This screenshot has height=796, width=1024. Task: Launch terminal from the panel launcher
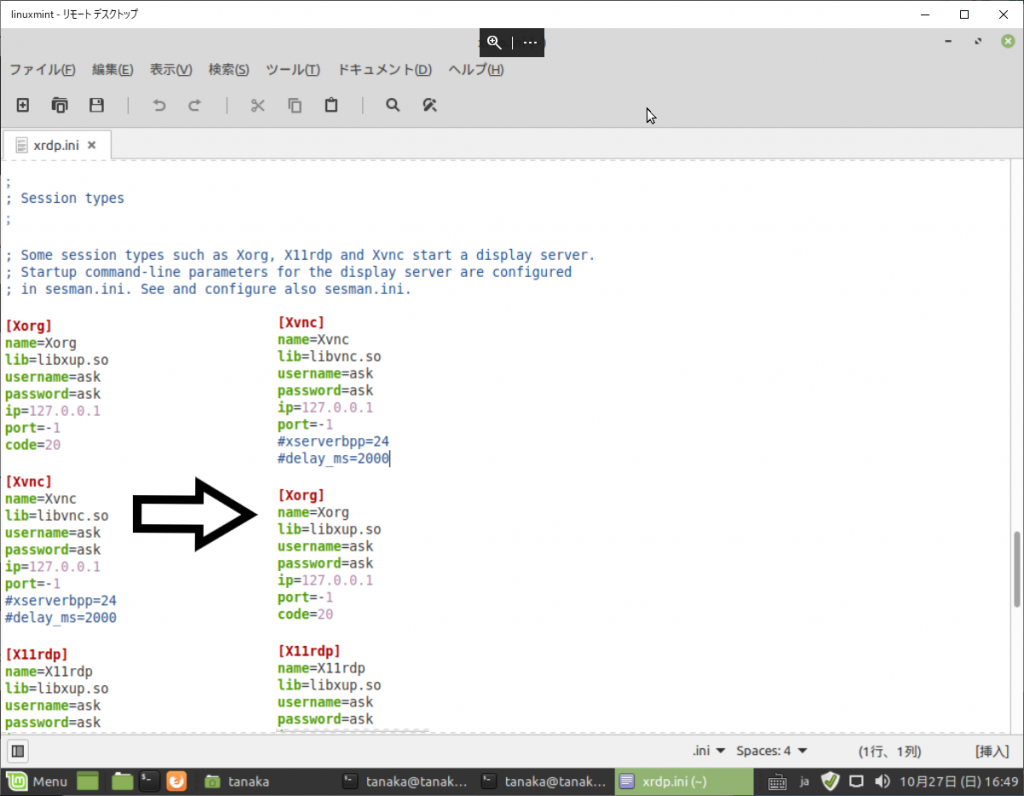point(149,782)
